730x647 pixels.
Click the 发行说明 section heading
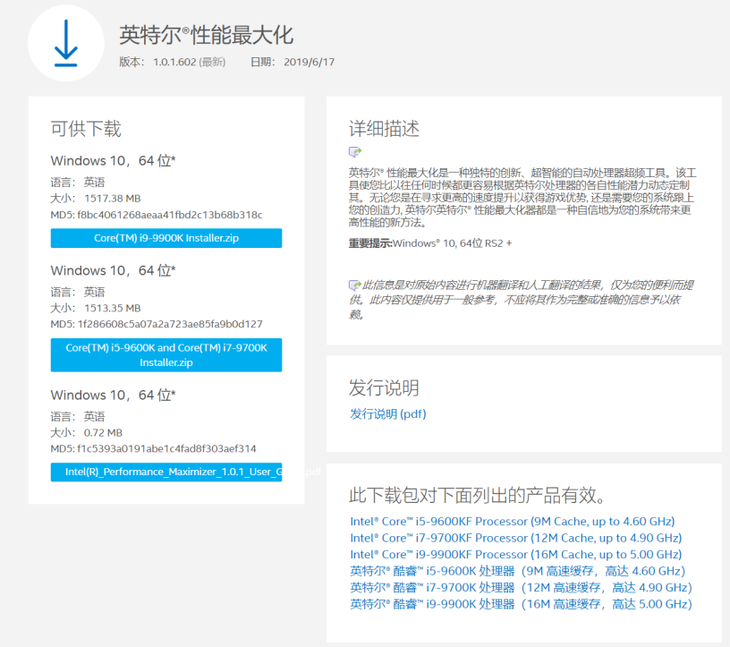pos(384,387)
